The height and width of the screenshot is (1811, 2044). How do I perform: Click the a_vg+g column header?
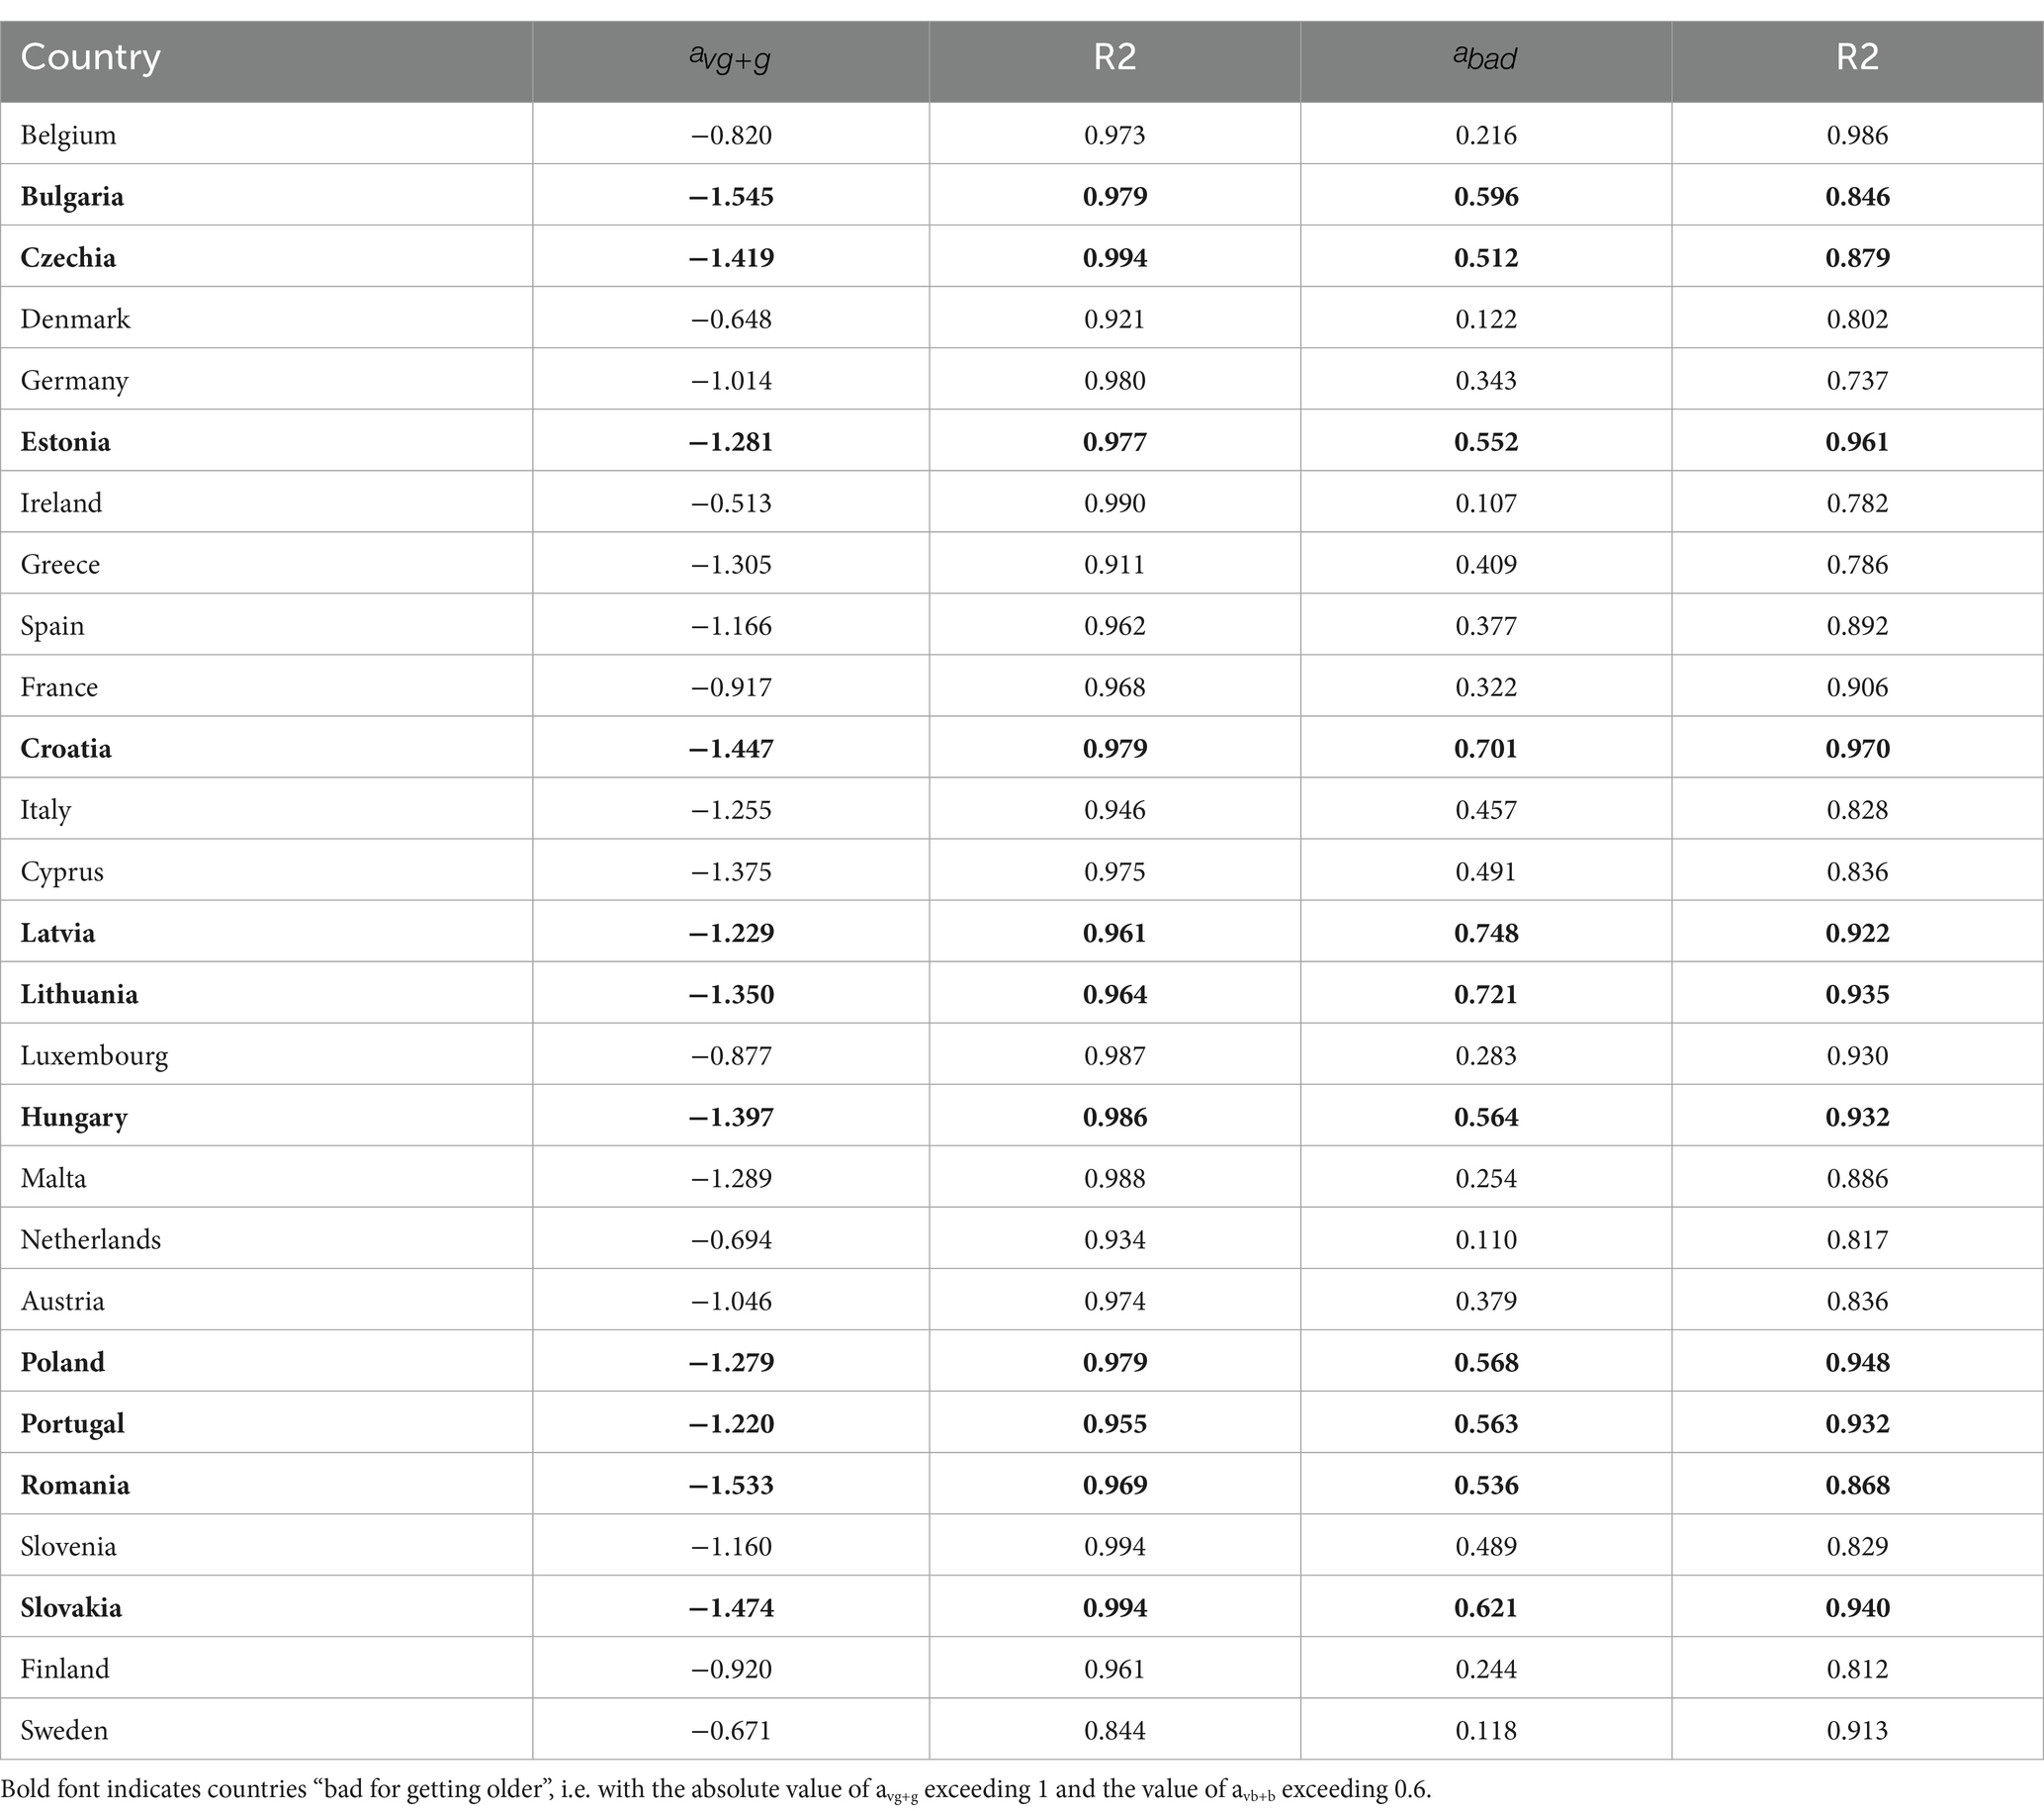tap(730, 58)
